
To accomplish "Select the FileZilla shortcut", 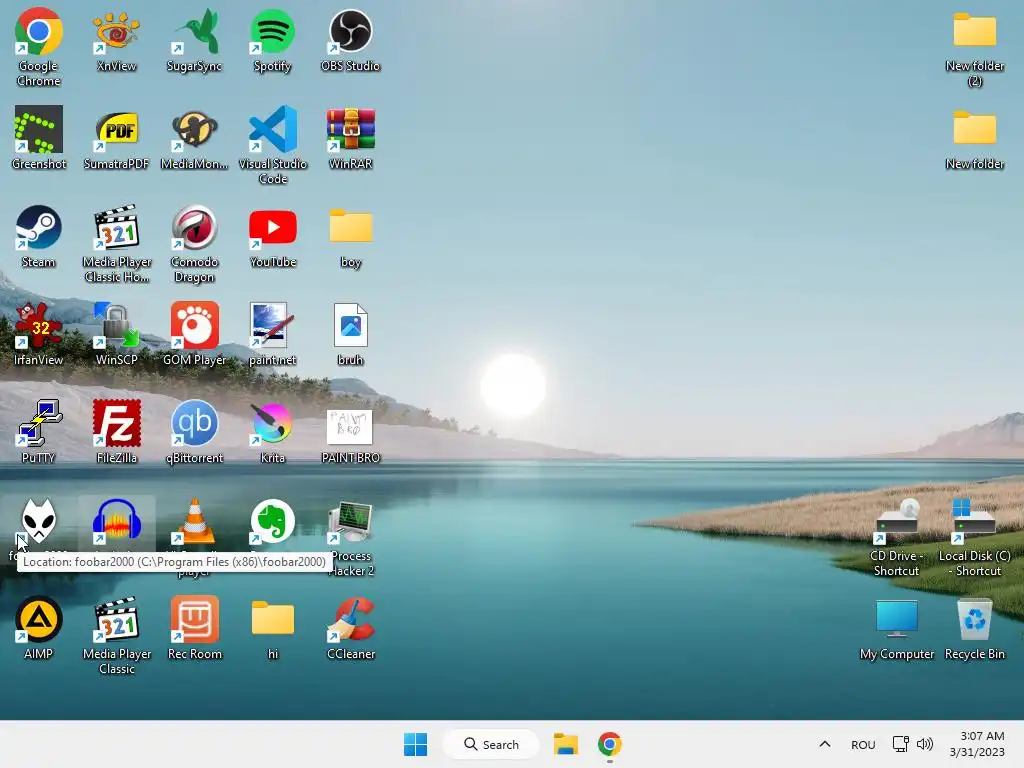I will (116, 423).
